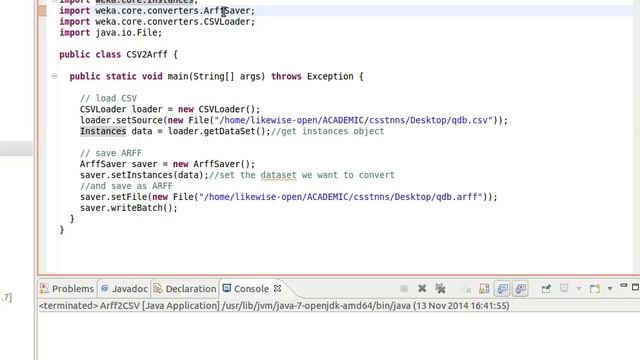Open the Open Console dropdown arrow

[x=610, y=289]
